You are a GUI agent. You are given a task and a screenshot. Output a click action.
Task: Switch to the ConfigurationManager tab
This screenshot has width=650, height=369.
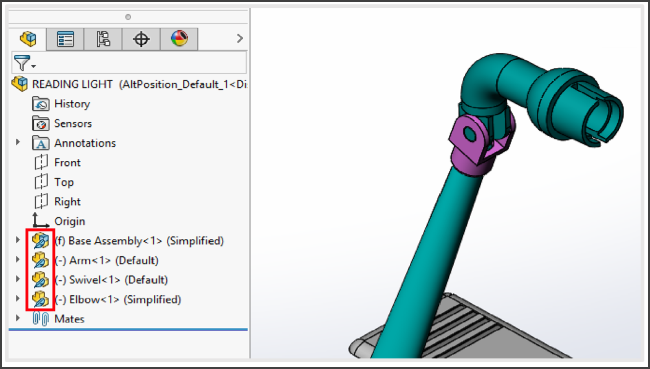103,39
